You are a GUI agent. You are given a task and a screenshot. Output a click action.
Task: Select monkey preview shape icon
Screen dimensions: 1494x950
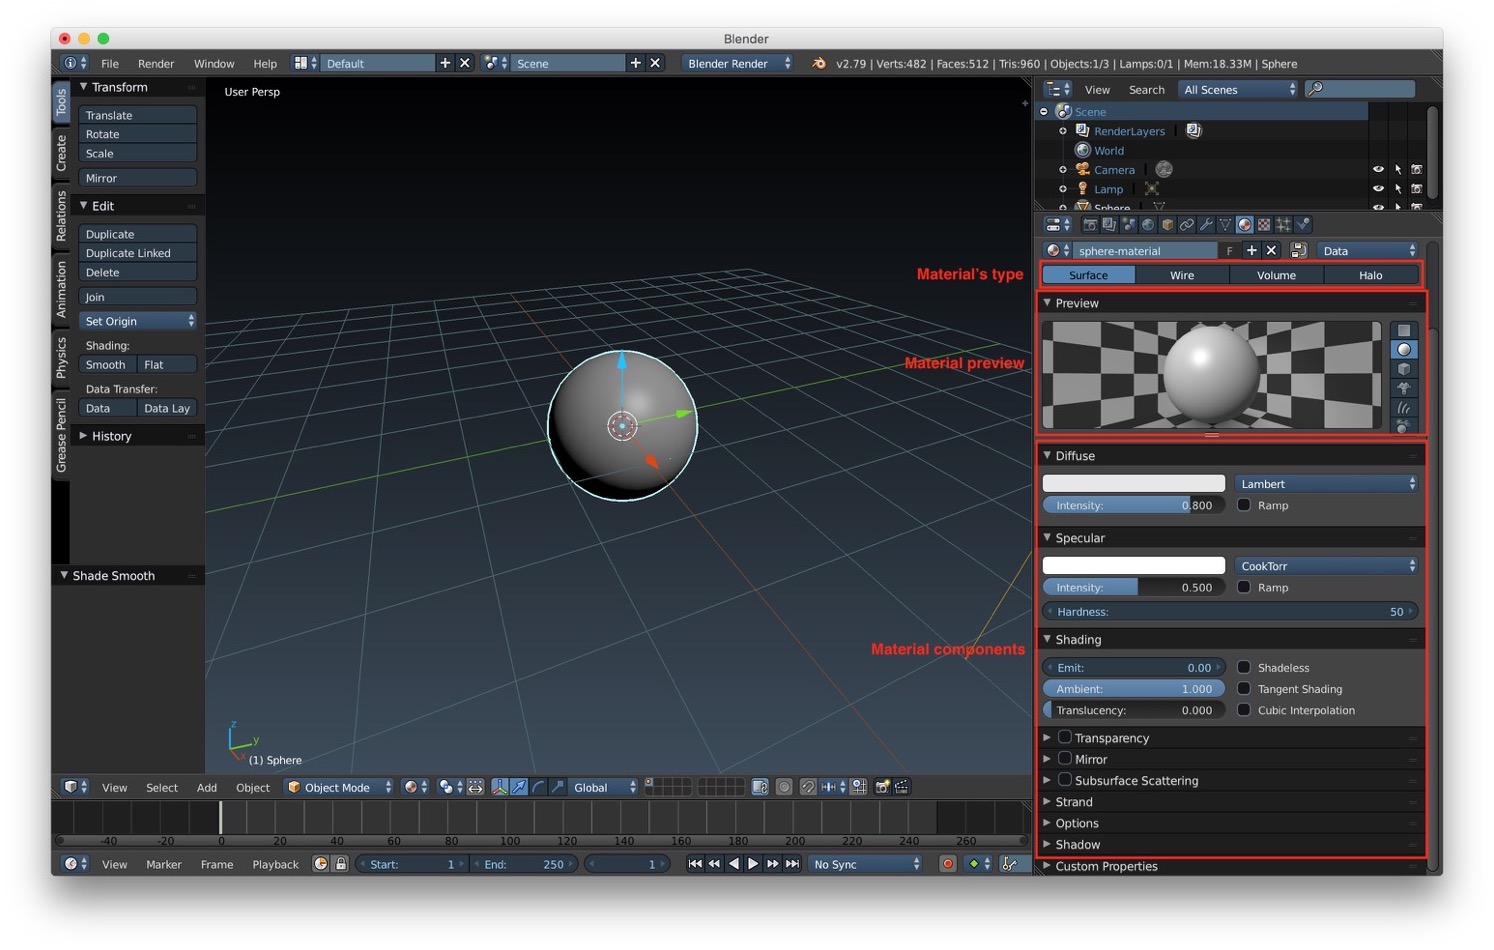[x=1404, y=388]
